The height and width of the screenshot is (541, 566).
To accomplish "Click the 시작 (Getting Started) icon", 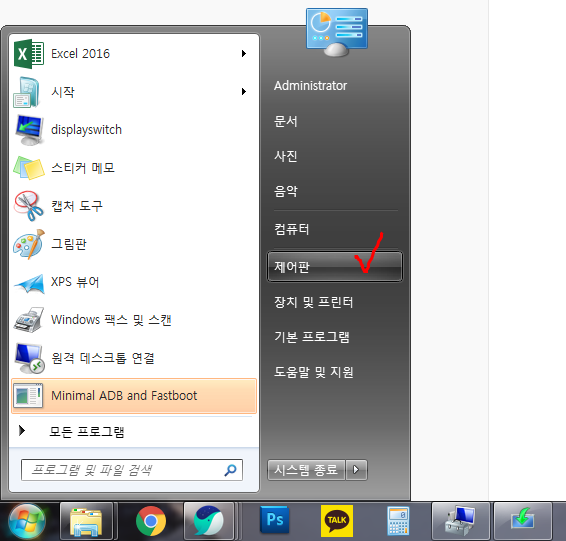I will tap(26, 92).
